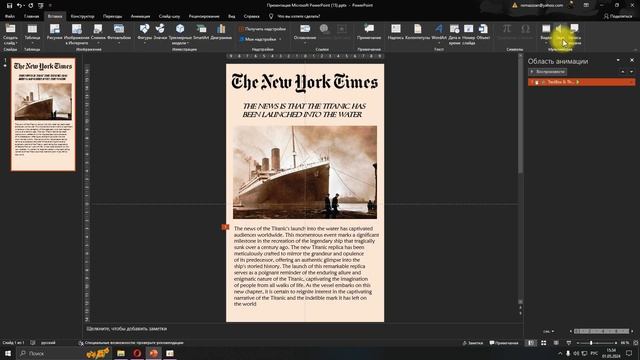The width and height of the screenshot is (640, 360).
Task: Click the Share (Поделиться) button
Action: pyautogui.click(x=618, y=16)
